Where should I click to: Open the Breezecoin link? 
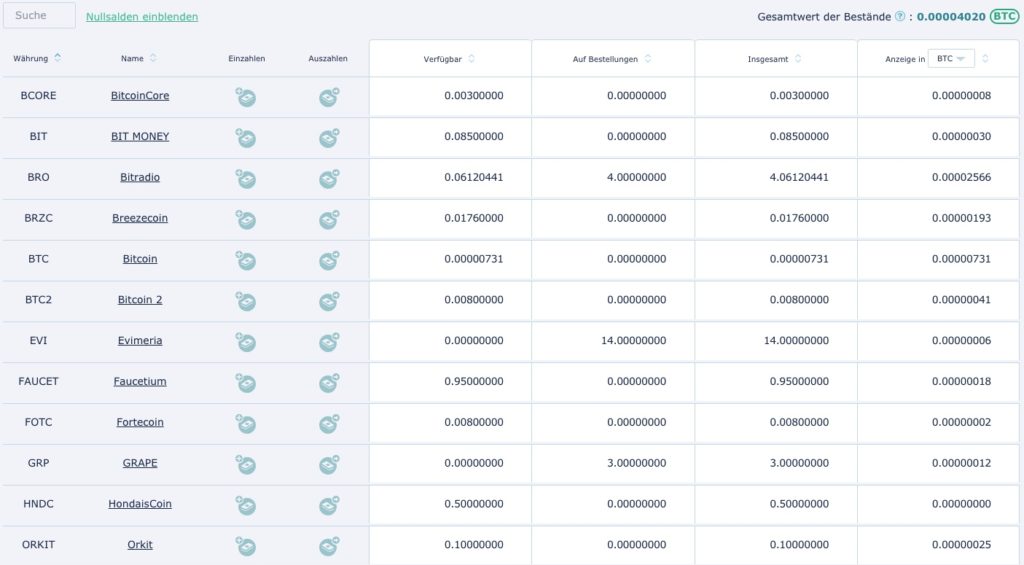click(x=140, y=218)
